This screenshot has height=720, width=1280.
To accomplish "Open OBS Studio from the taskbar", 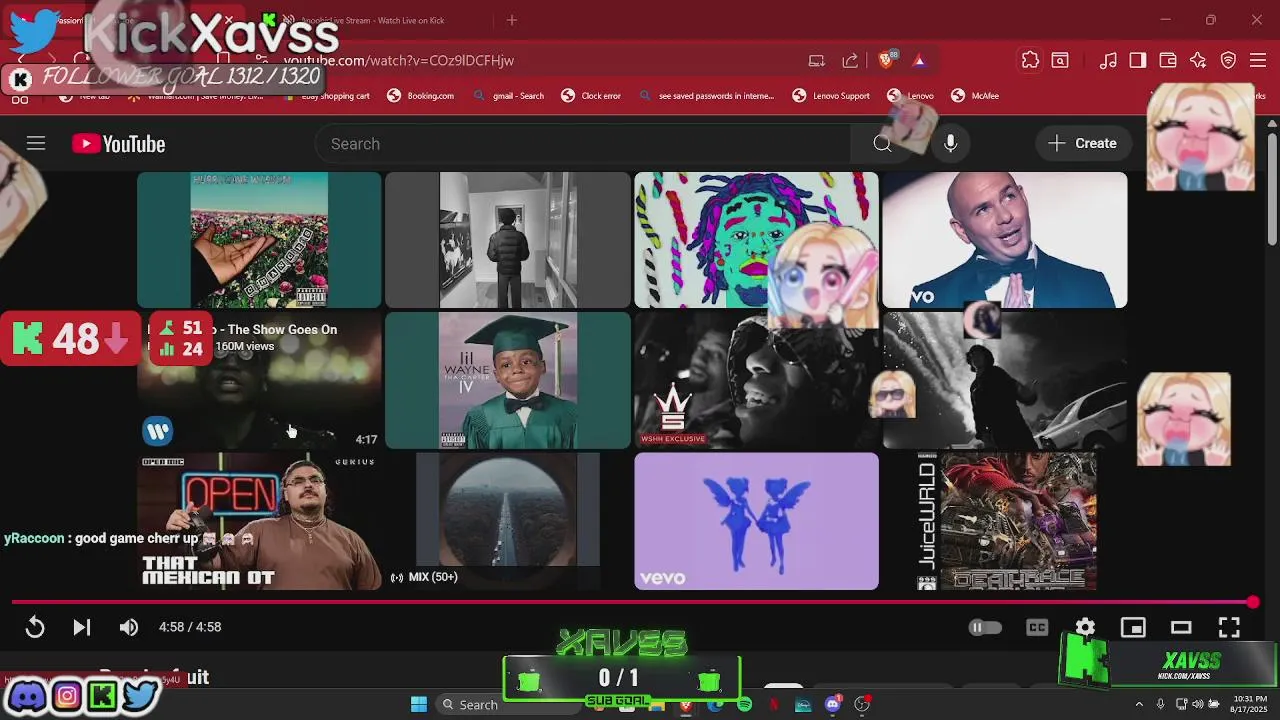I will pos(862,704).
